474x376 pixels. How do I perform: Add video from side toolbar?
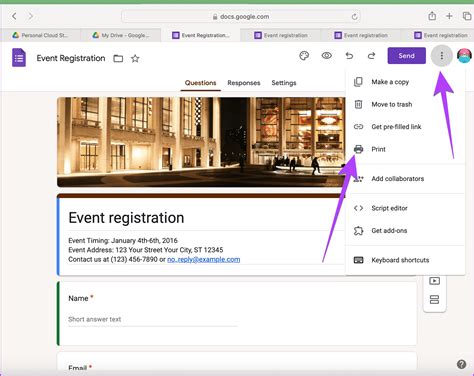[x=434, y=281]
